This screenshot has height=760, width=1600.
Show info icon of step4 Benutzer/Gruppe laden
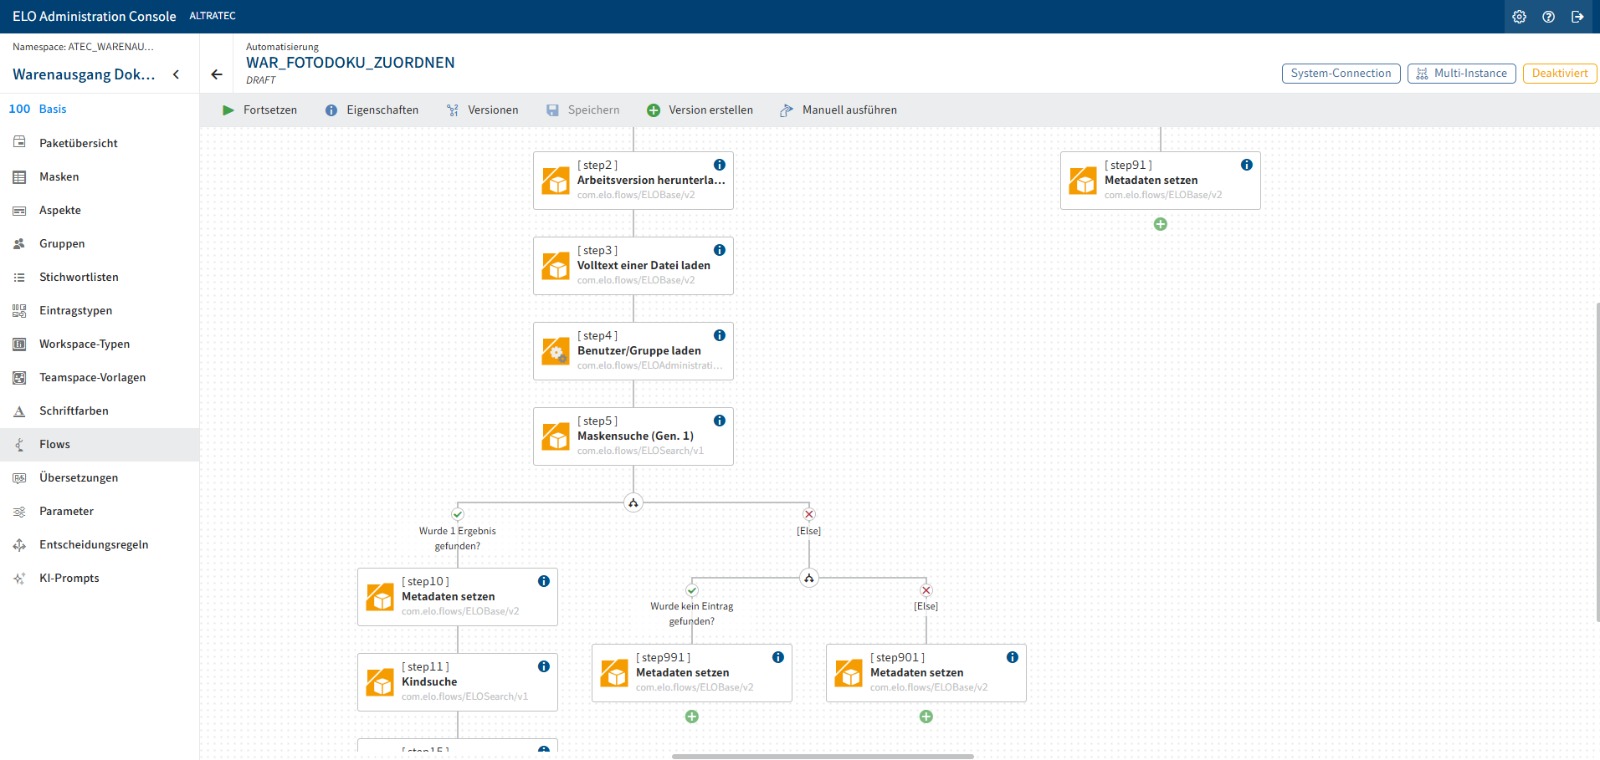tap(719, 336)
